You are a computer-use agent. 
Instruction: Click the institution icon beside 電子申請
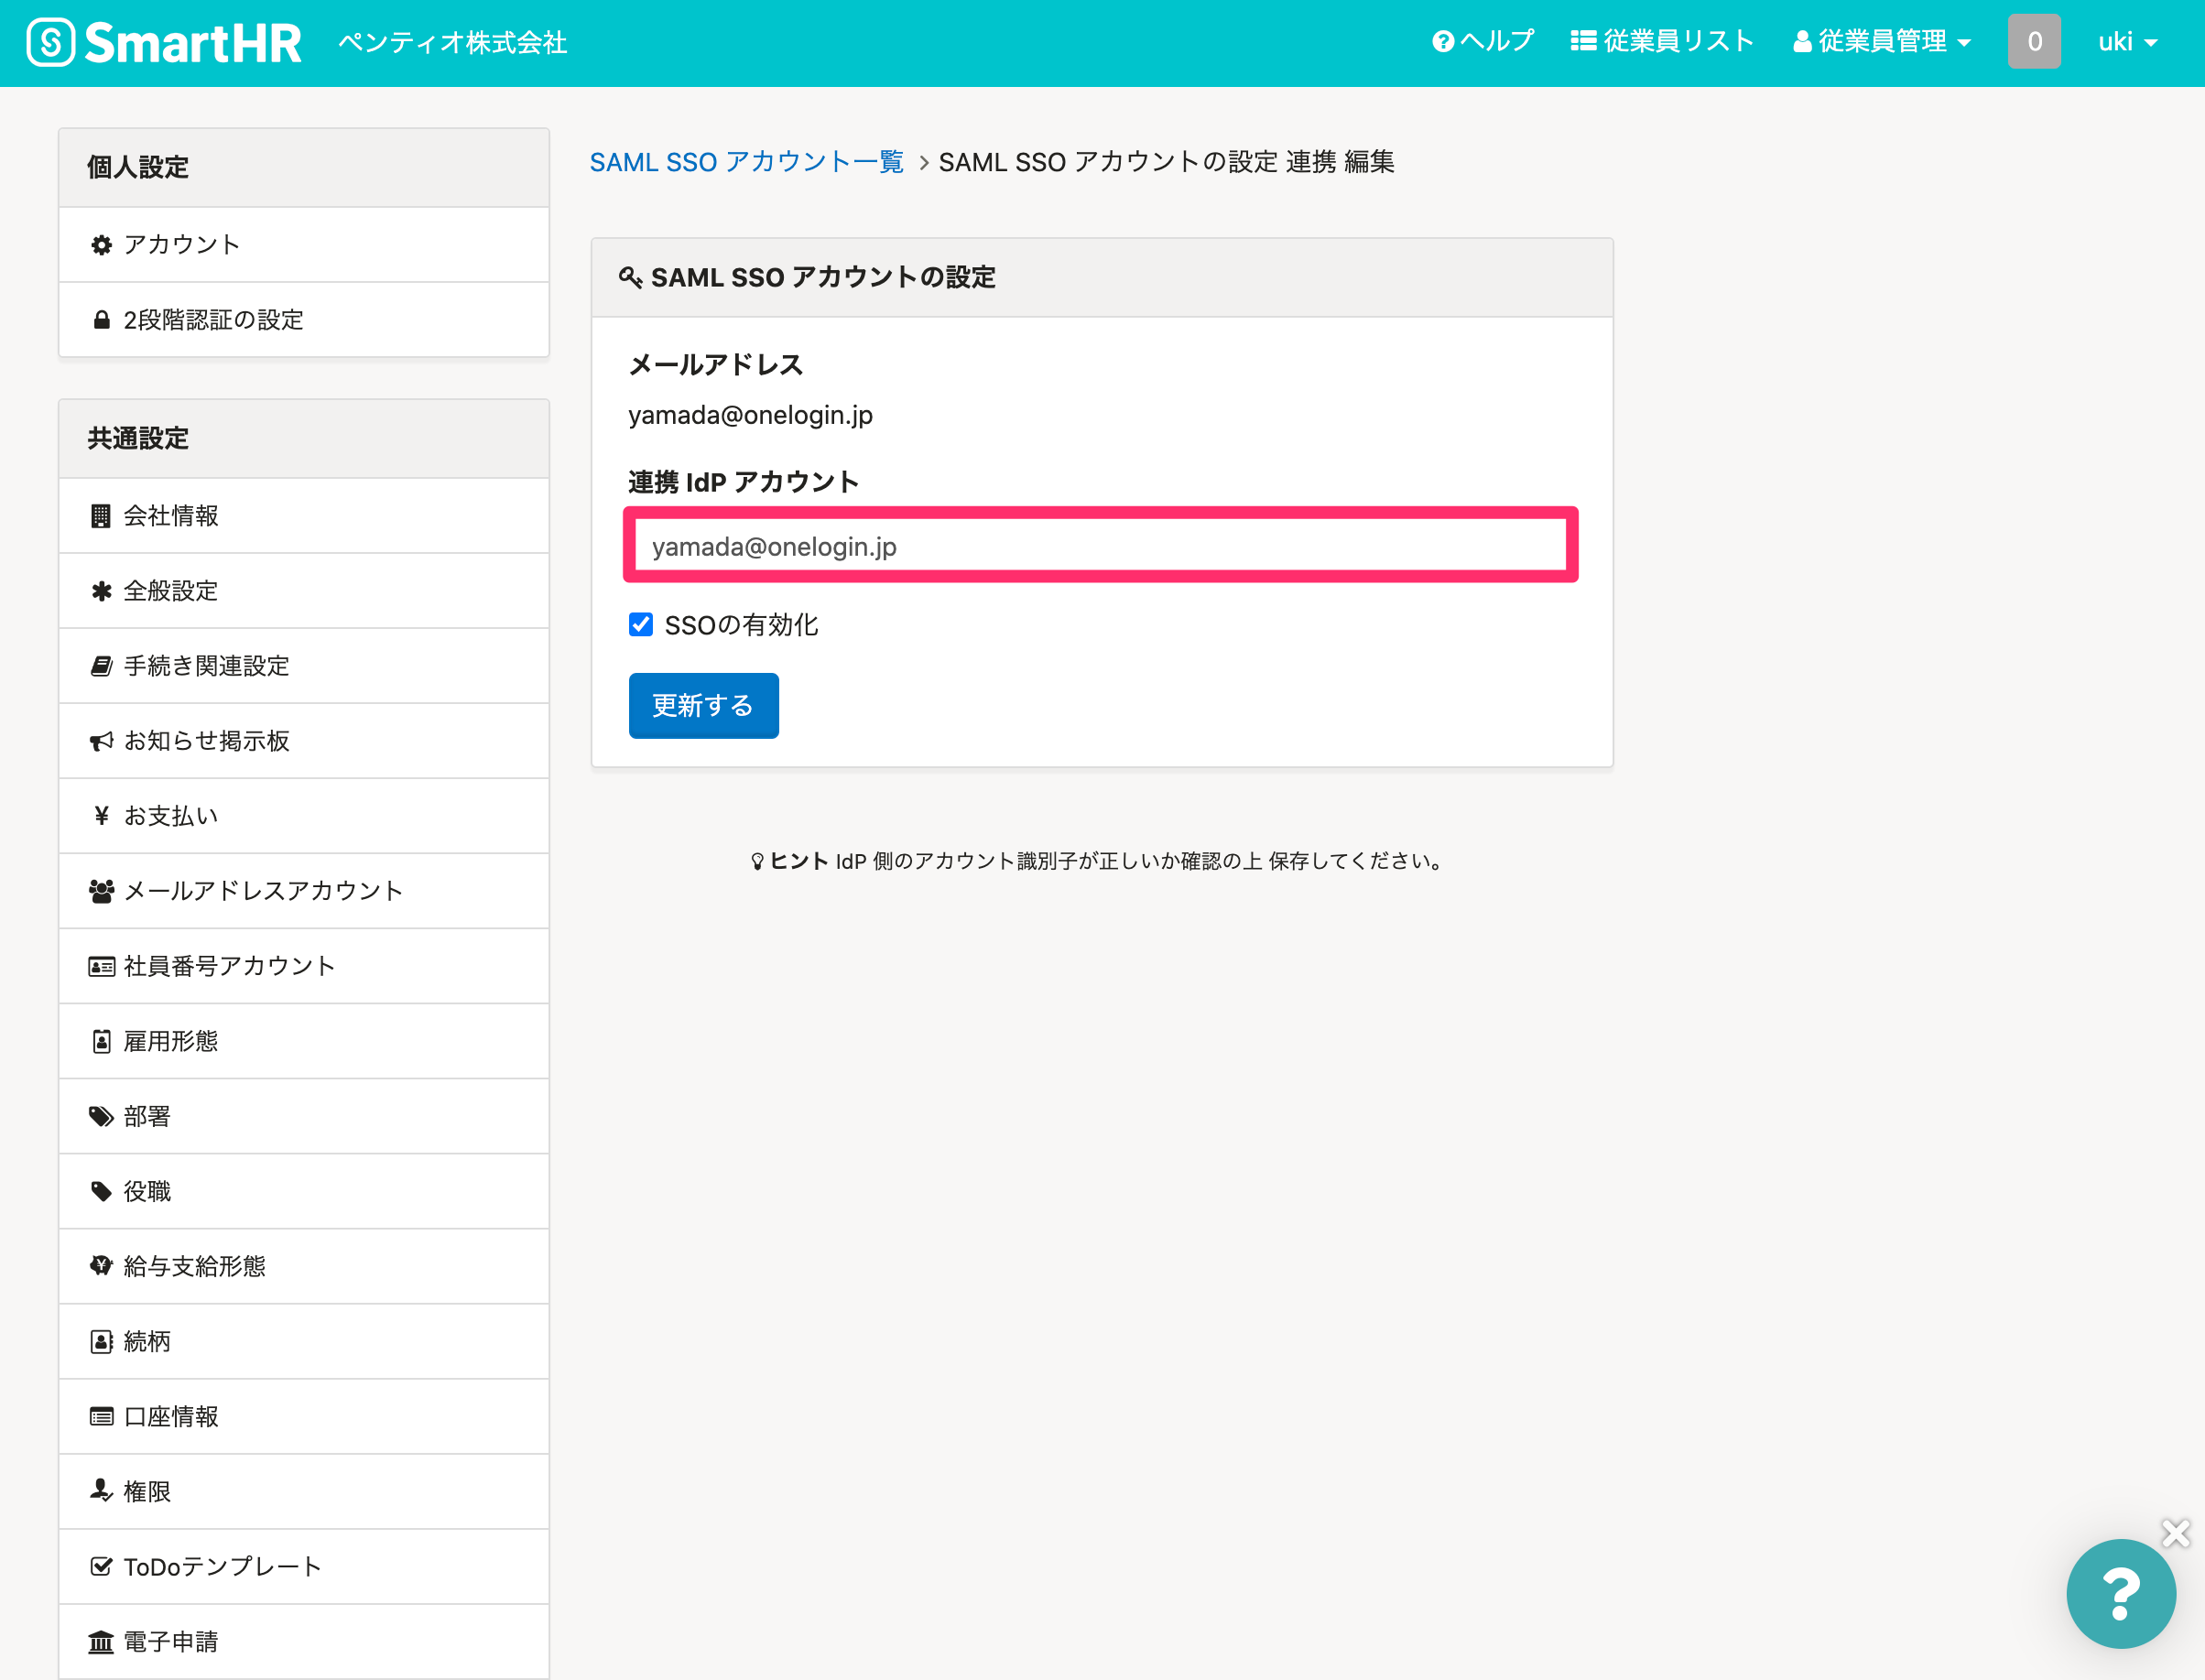point(101,1642)
